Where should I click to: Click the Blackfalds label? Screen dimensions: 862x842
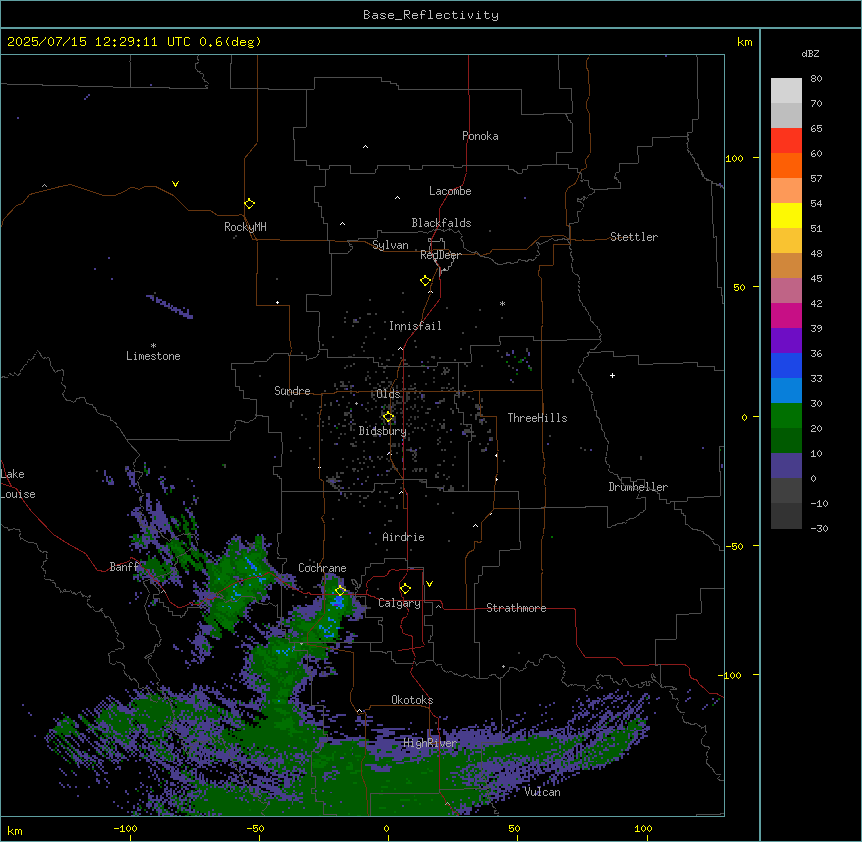[441, 223]
